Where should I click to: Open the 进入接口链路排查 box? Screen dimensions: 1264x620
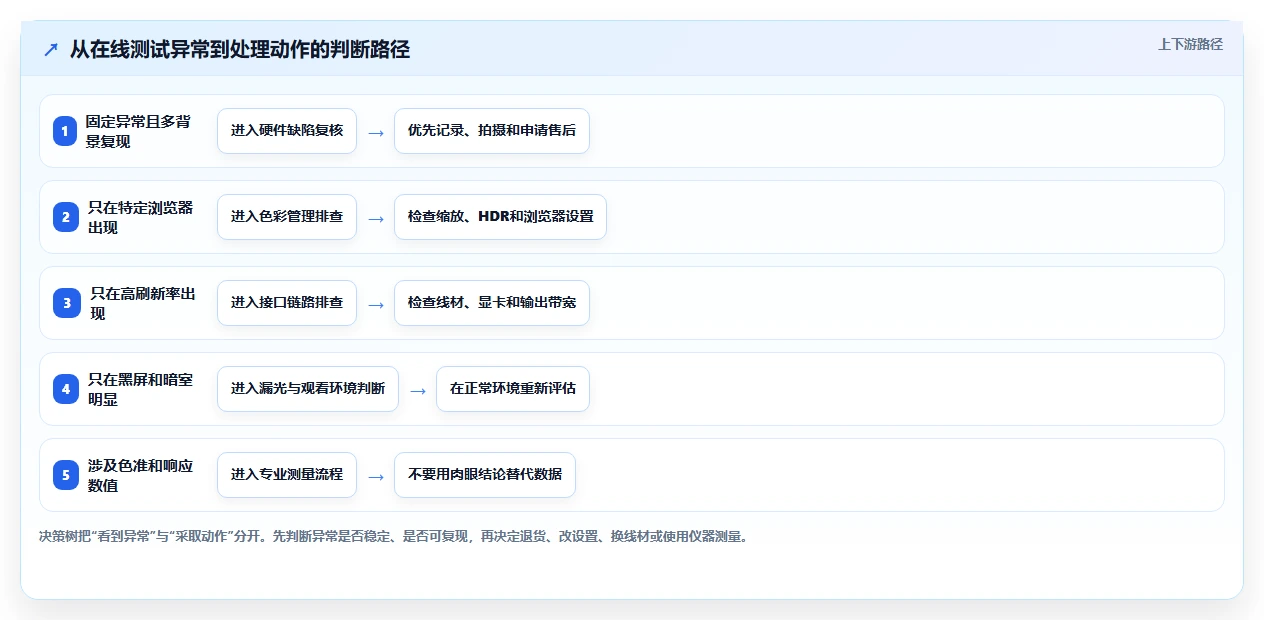click(x=287, y=303)
